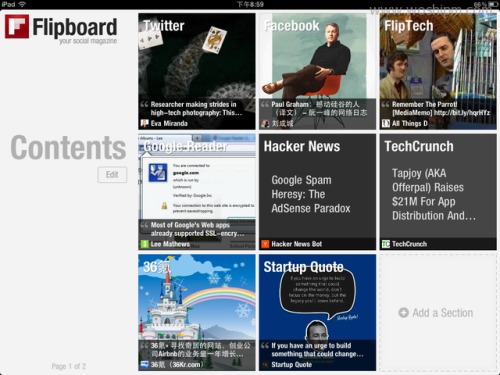Tap the 36Kr.com blue source icon

tap(144, 365)
